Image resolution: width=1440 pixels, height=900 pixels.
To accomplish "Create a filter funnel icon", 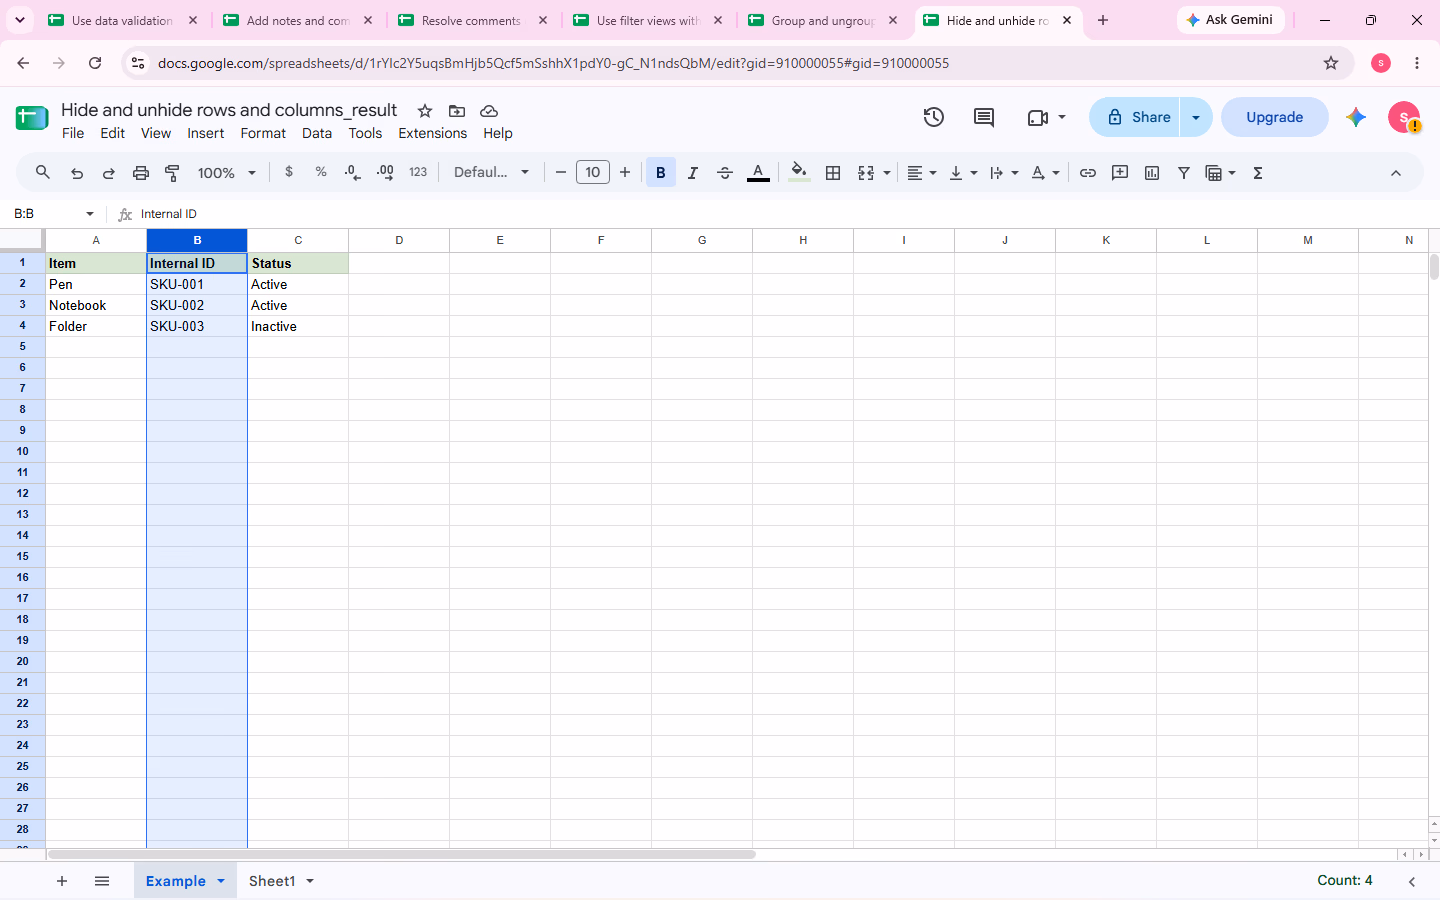I will (1184, 173).
